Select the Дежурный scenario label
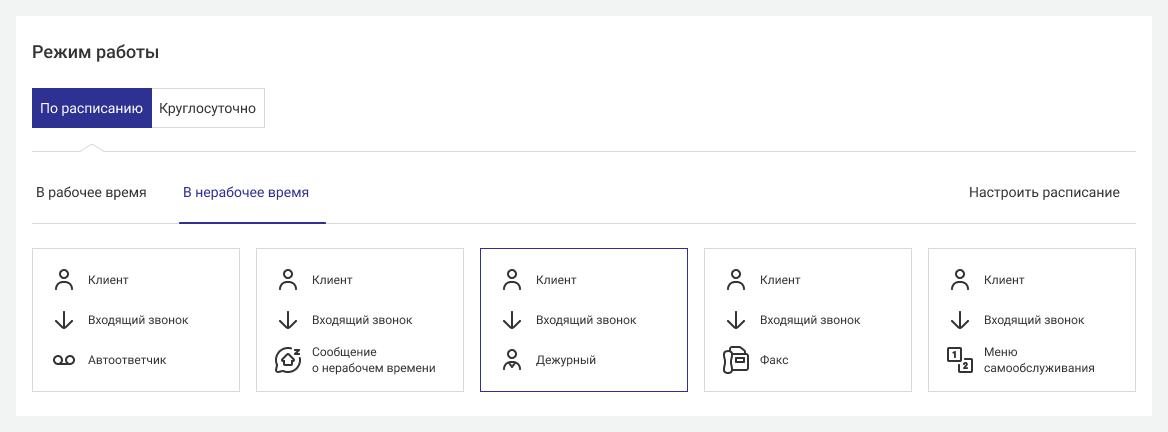1168x432 pixels. coord(566,360)
